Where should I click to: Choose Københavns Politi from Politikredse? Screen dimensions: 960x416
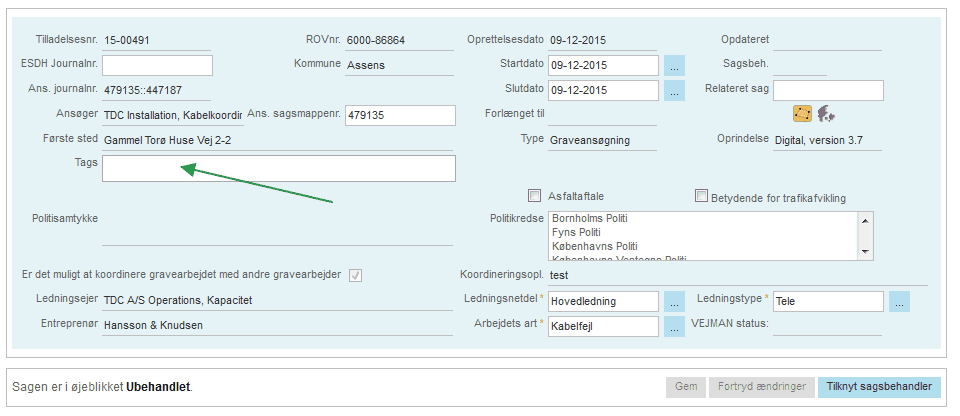[x=594, y=246]
